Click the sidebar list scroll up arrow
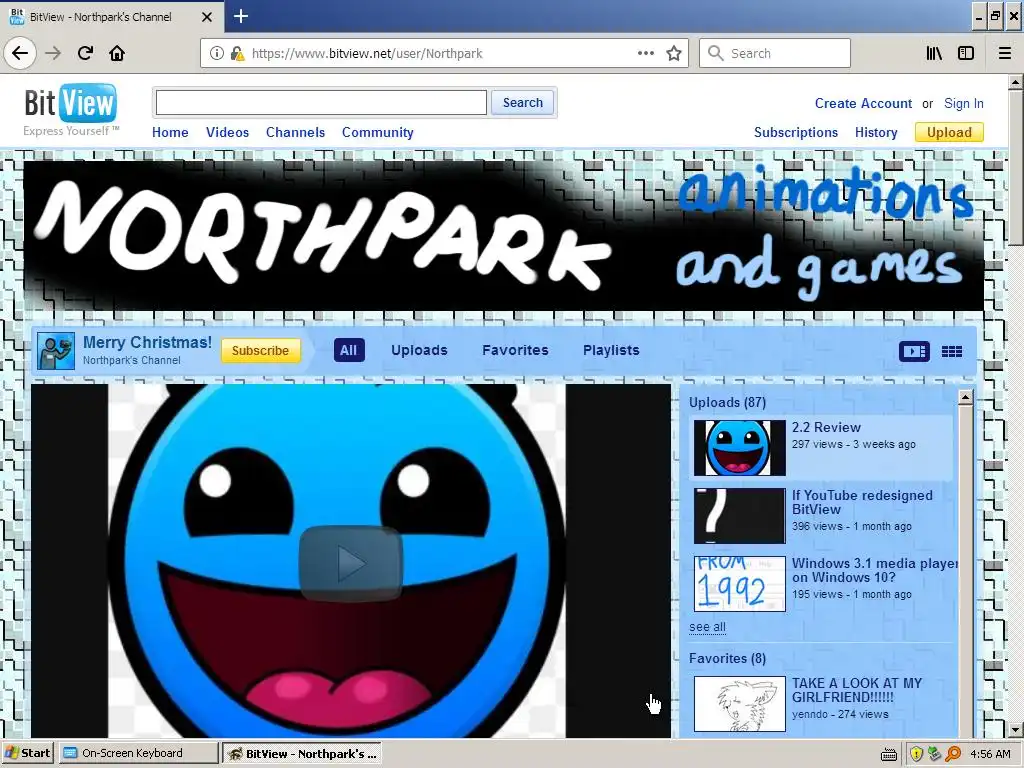 click(x=966, y=396)
